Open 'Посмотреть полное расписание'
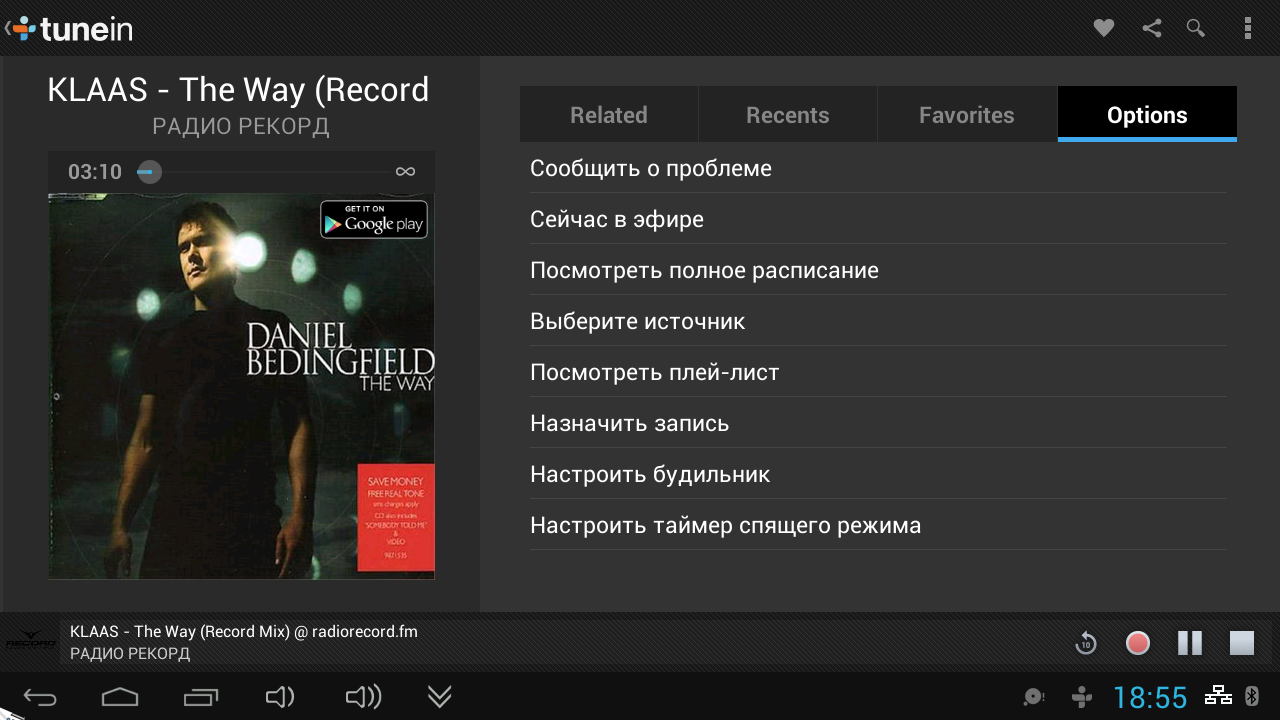This screenshot has width=1280, height=720. tap(878, 270)
